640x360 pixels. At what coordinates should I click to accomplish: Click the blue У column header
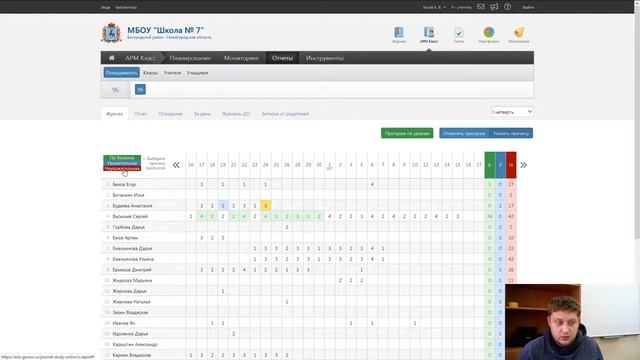pyautogui.click(x=500, y=165)
